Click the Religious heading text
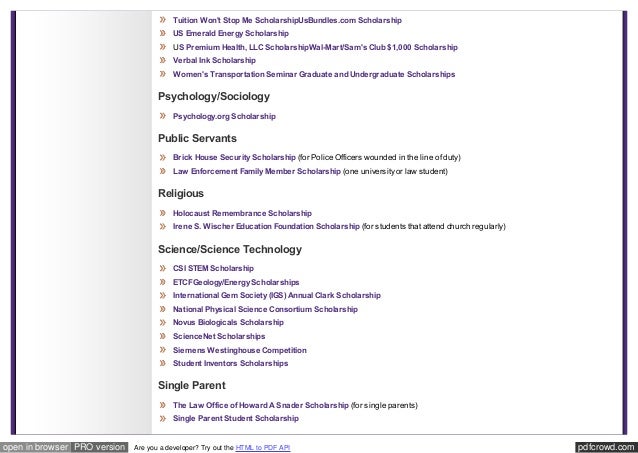This screenshot has height=453, width=638. coord(181,193)
